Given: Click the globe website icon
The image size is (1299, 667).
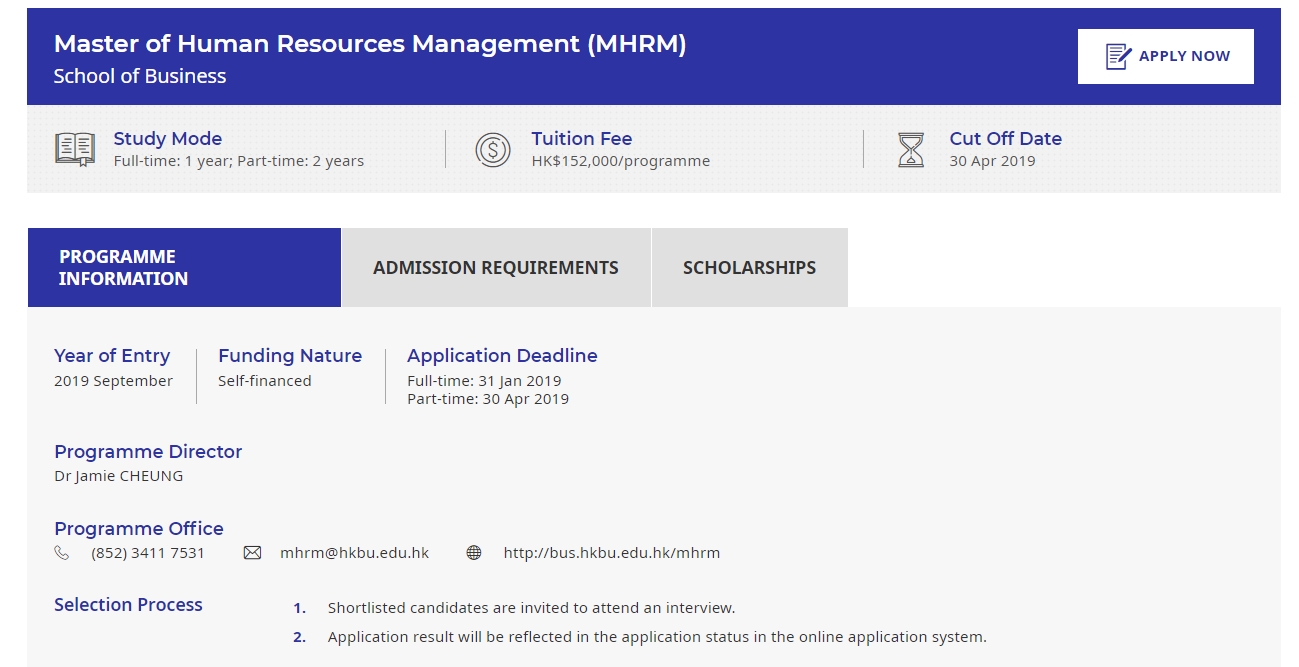Looking at the screenshot, I should point(474,553).
